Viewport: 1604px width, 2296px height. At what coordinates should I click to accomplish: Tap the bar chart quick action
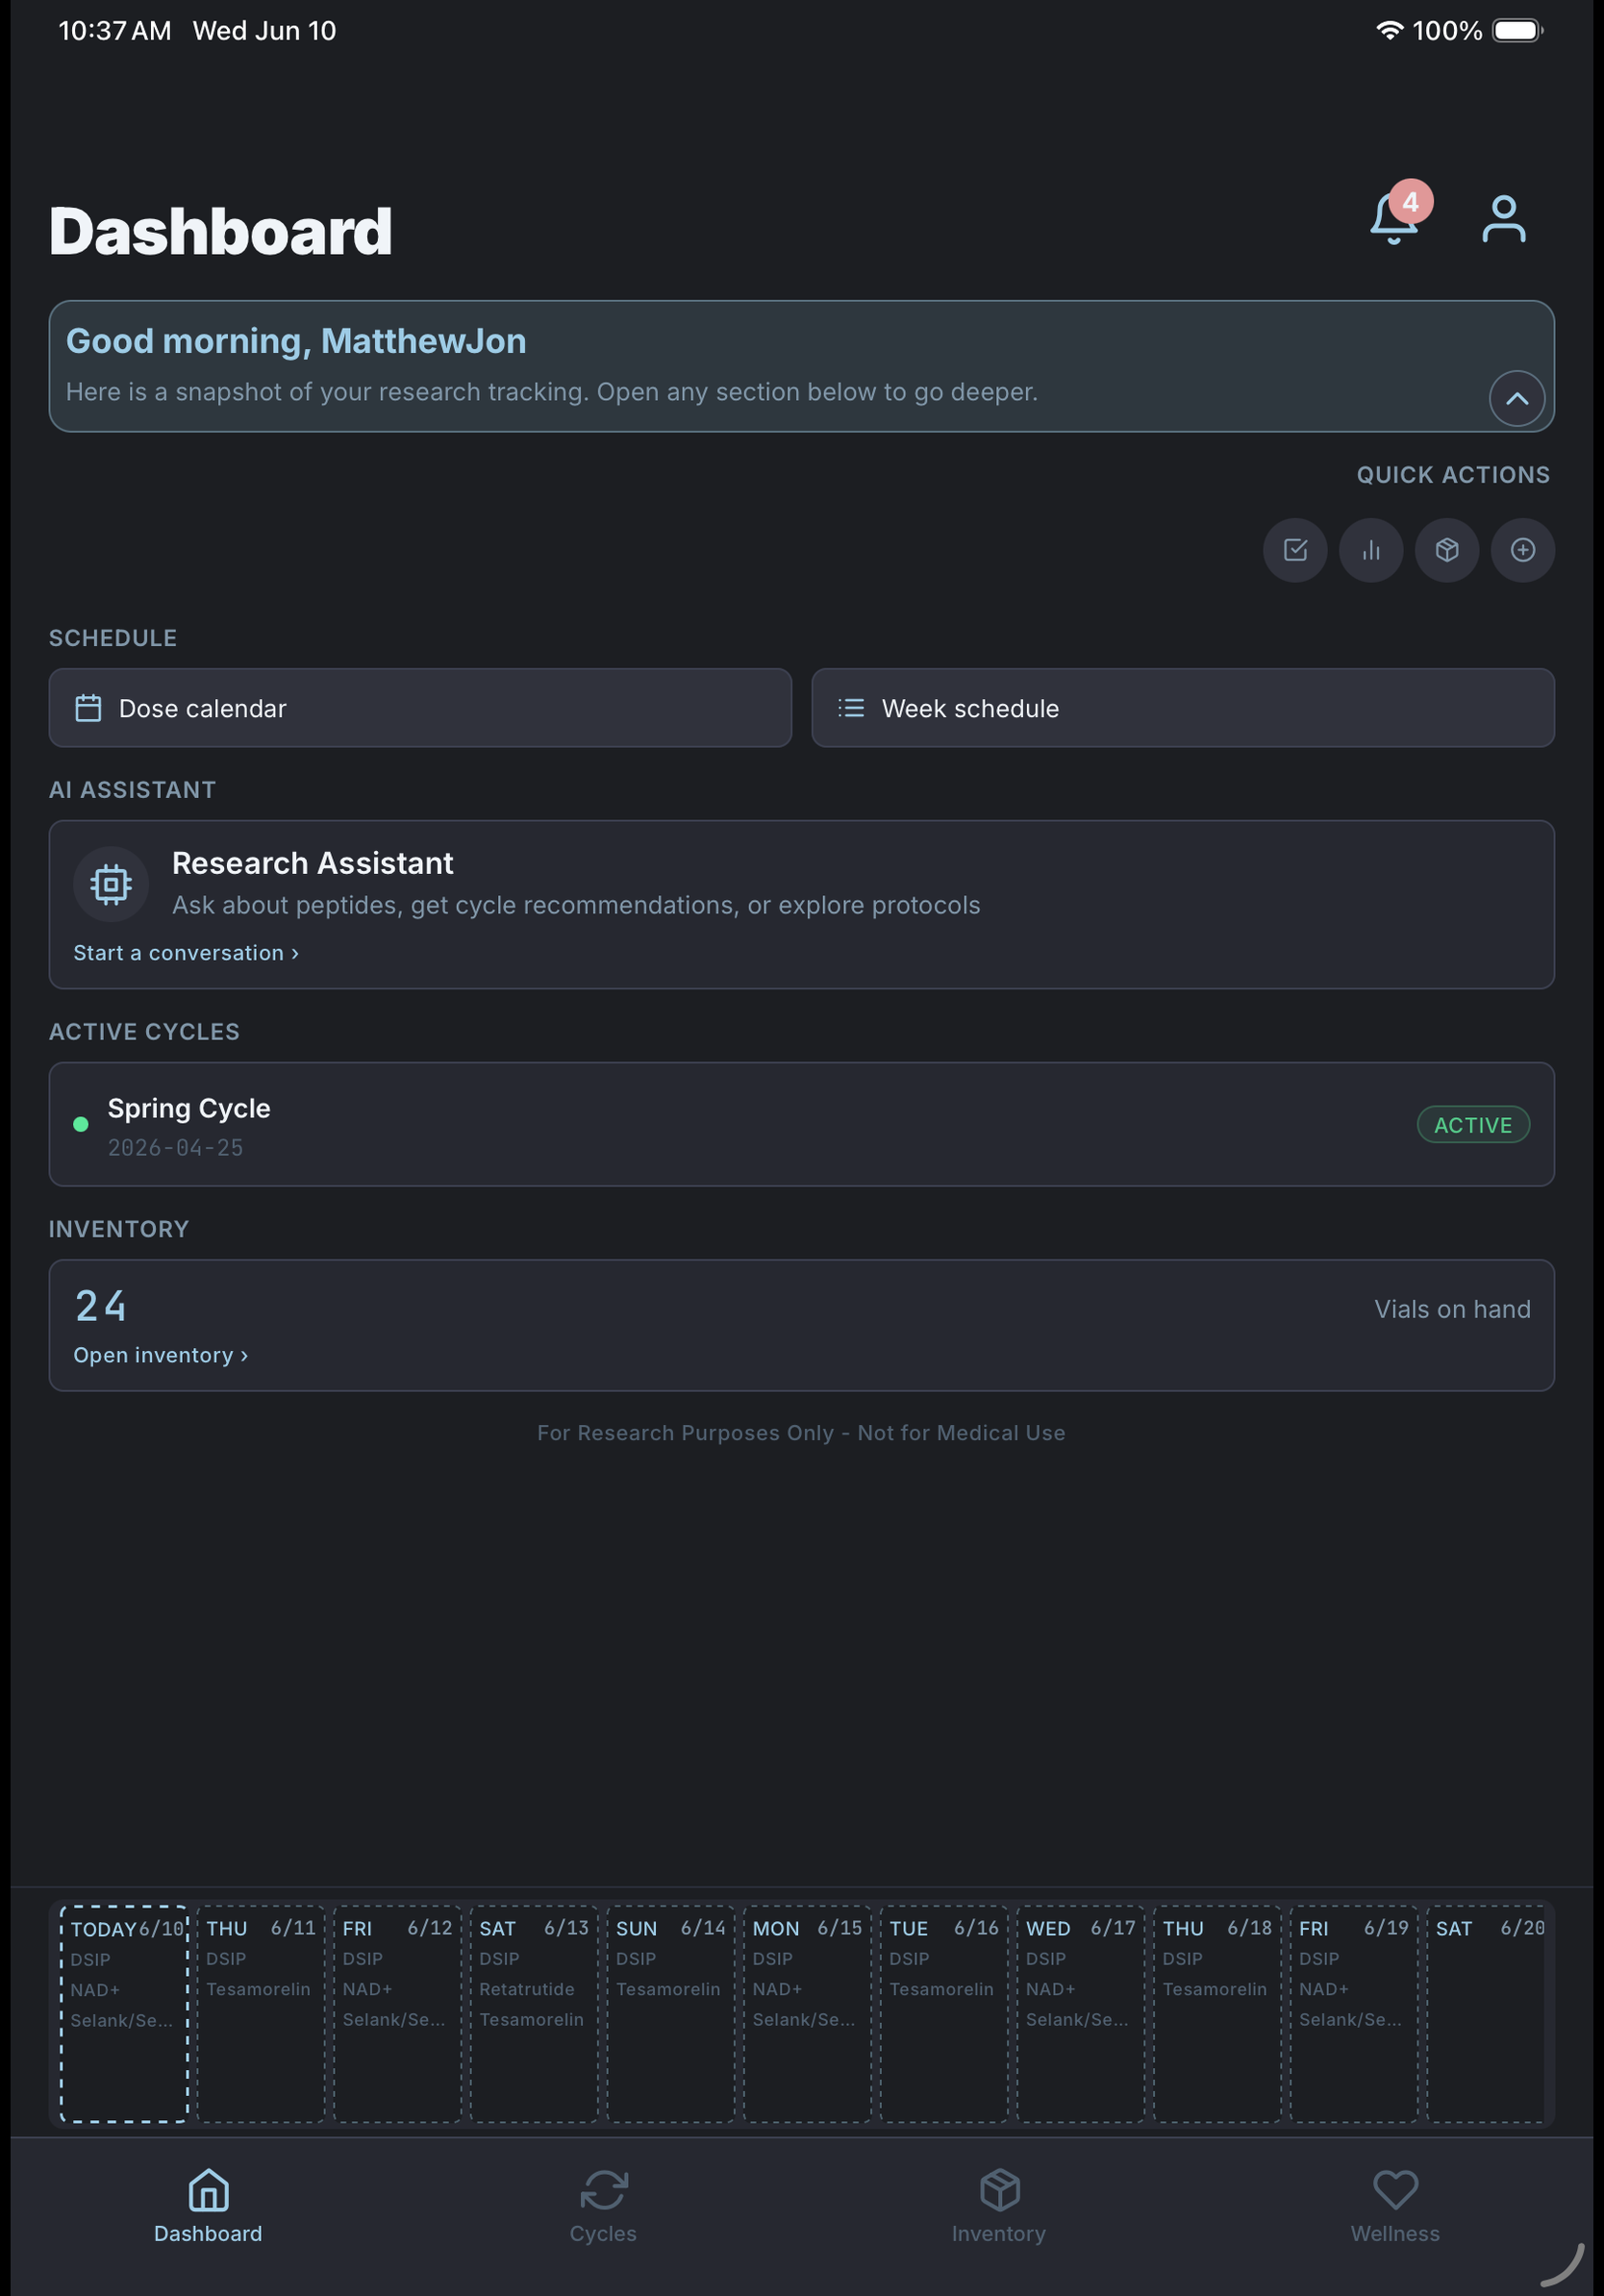click(x=1371, y=550)
